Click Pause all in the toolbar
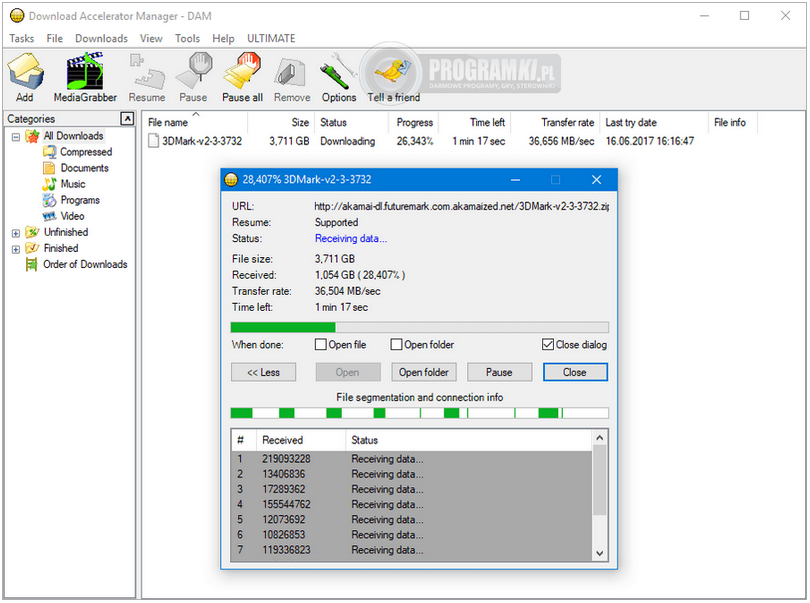The width and height of the screenshot is (810, 603). [242, 71]
